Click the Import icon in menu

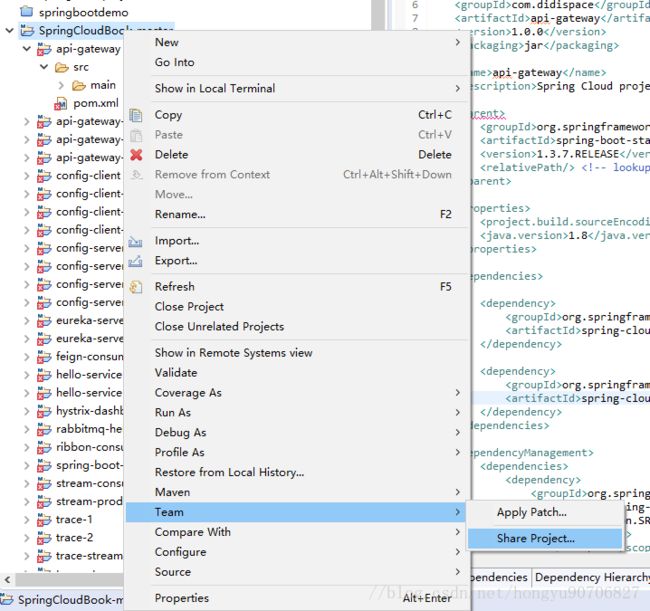pyautogui.click(x=136, y=241)
